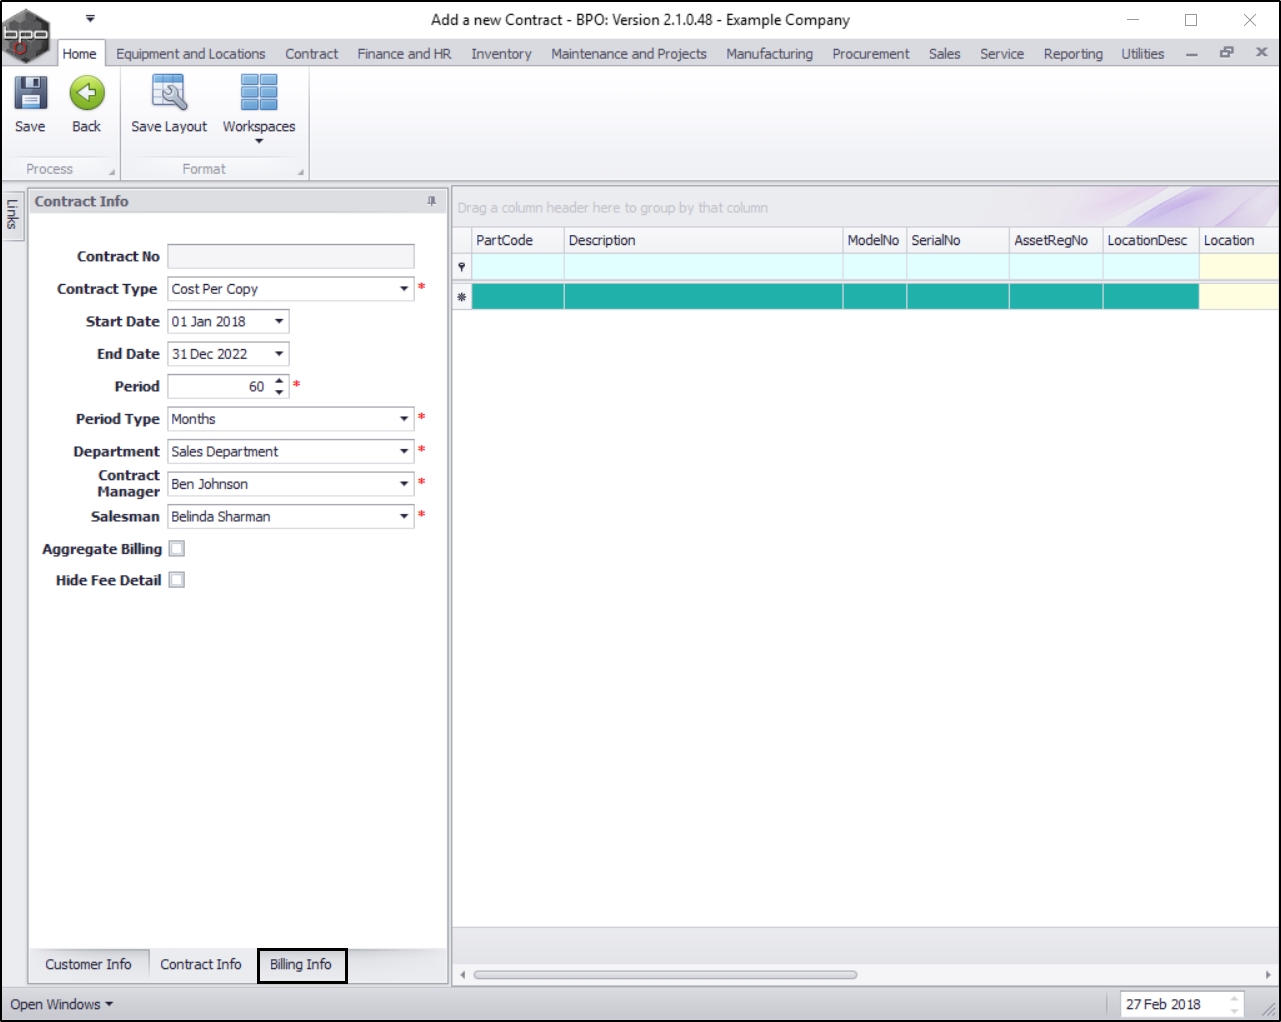This screenshot has width=1281, height=1022.
Task: Open the Manufacturing ribbon tab
Action: (770, 54)
